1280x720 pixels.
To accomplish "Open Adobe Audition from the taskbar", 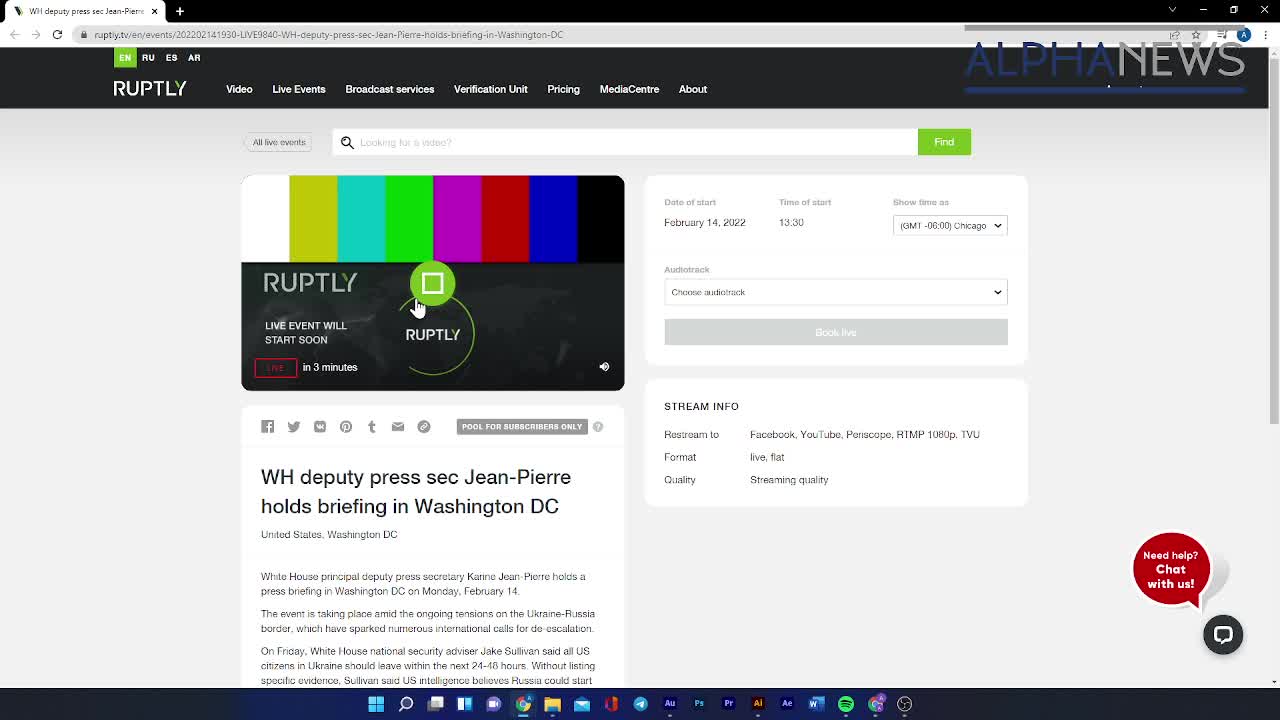I will (x=670, y=704).
